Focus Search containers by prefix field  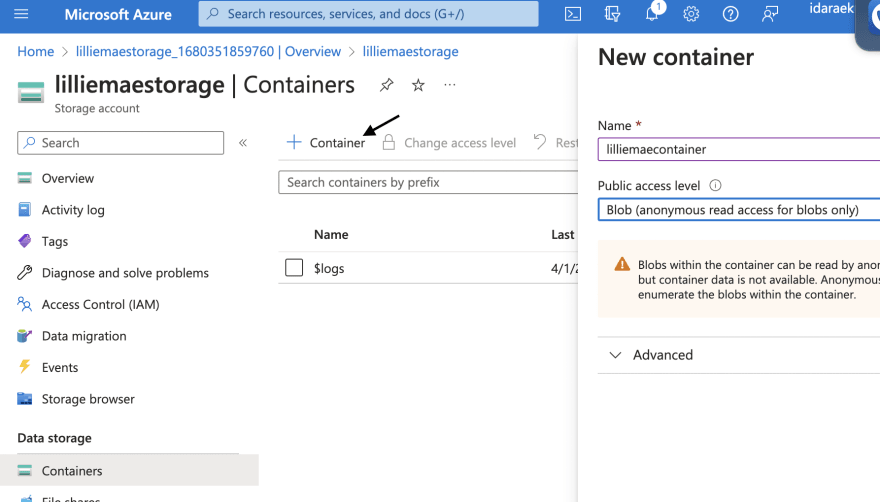coord(428,182)
